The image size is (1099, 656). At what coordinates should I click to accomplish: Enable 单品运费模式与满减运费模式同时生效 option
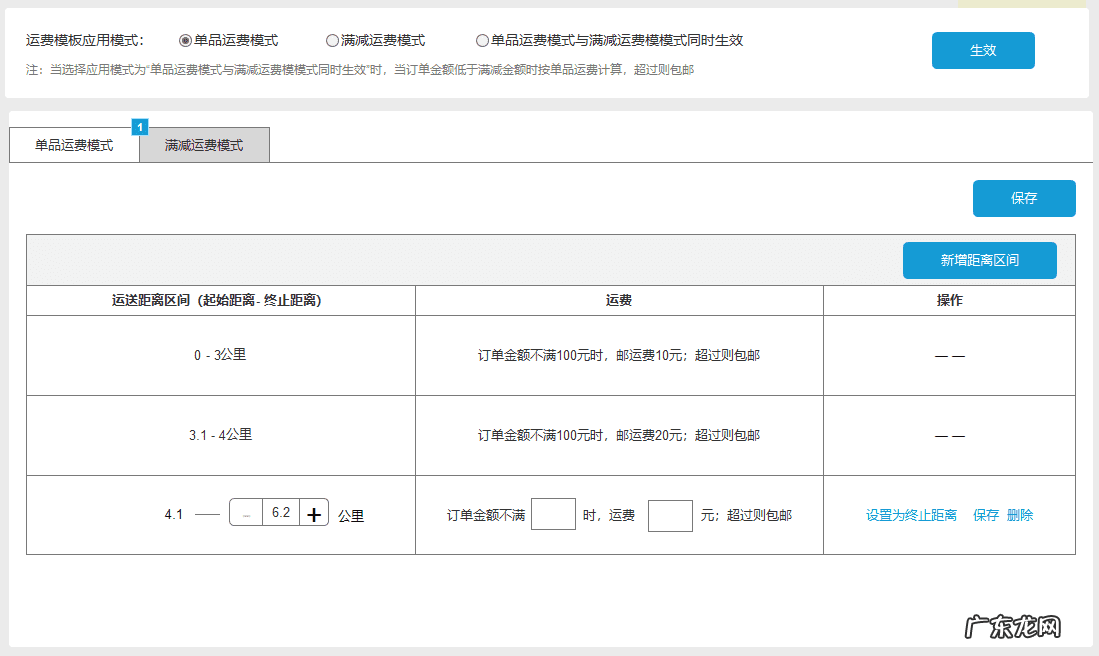tap(482, 41)
